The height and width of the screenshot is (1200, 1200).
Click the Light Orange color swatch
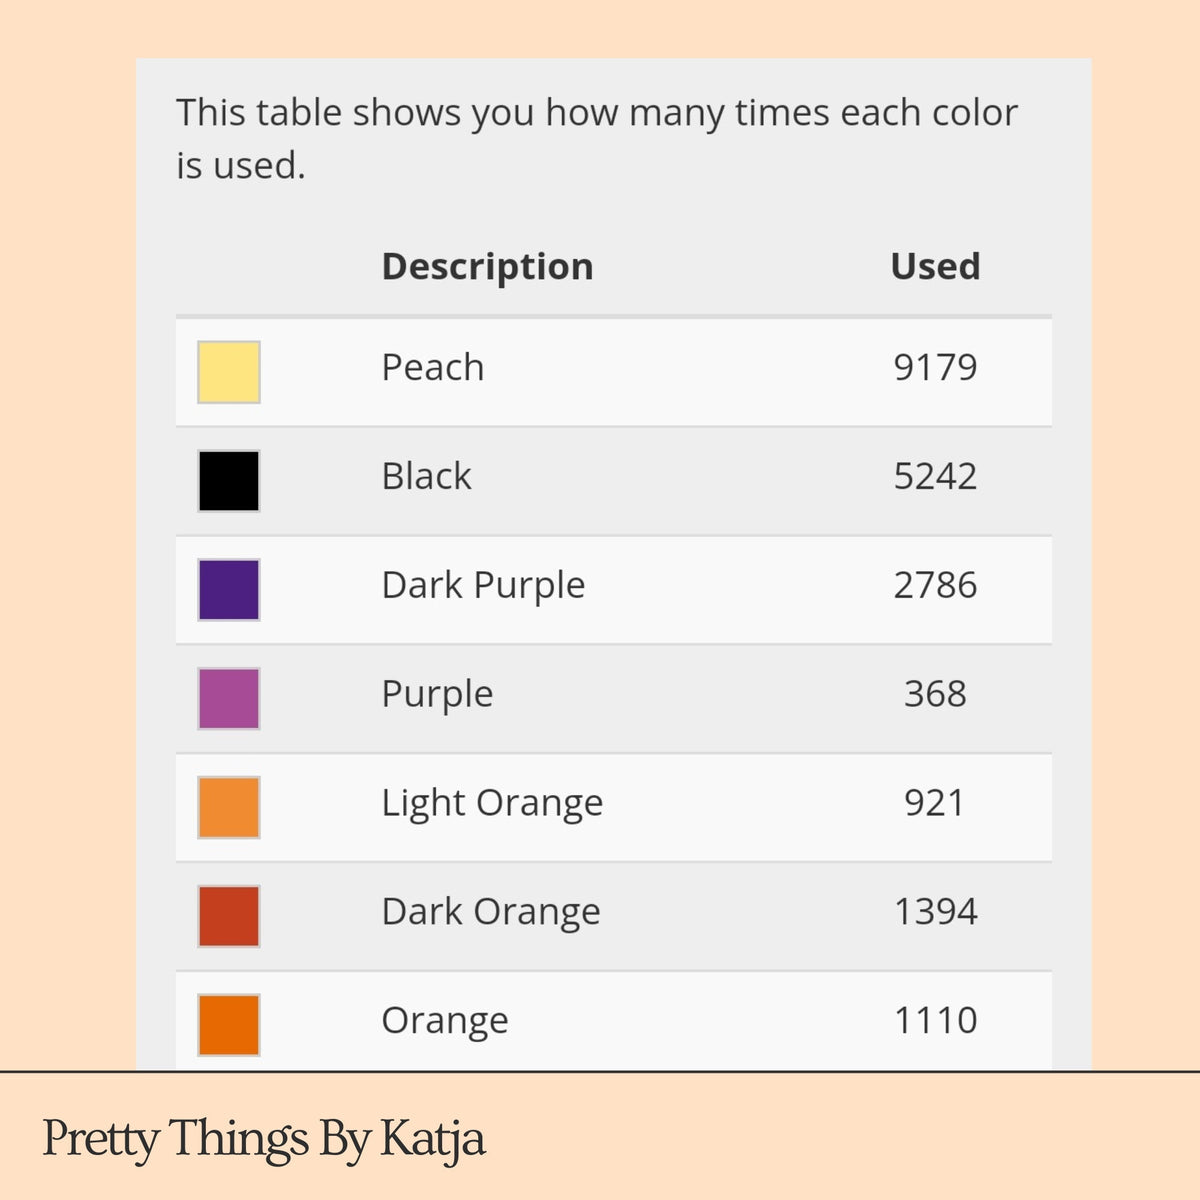(x=229, y=807)
